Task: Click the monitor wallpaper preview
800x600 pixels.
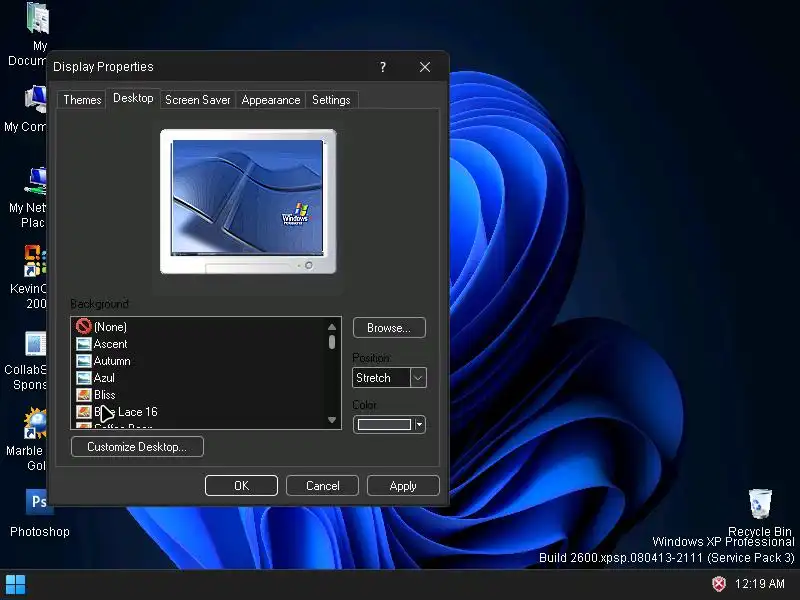Action: tap(248, 196)
